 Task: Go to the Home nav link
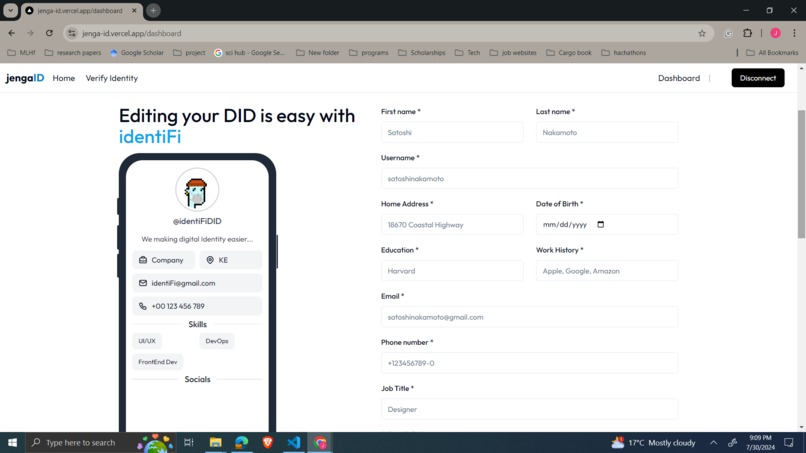click(64, 78)
